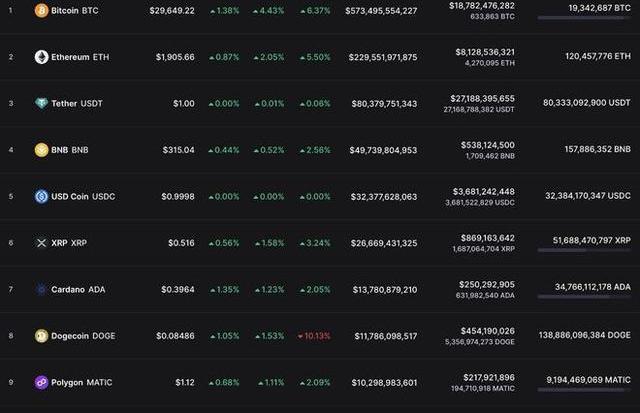
Task: Click the Ethereum logo icon
Action: [41, 57]
